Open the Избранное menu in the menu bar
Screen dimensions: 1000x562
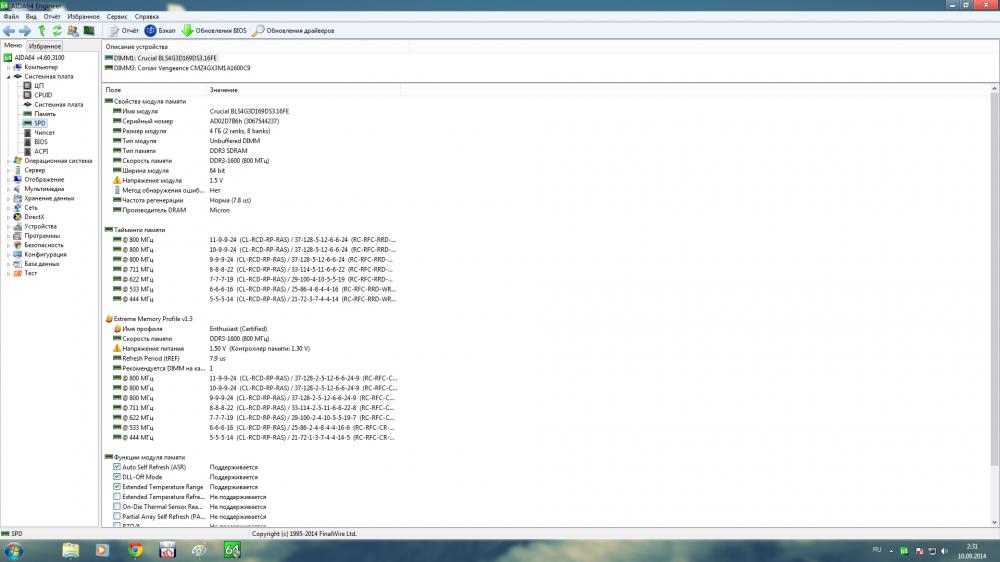84,17
